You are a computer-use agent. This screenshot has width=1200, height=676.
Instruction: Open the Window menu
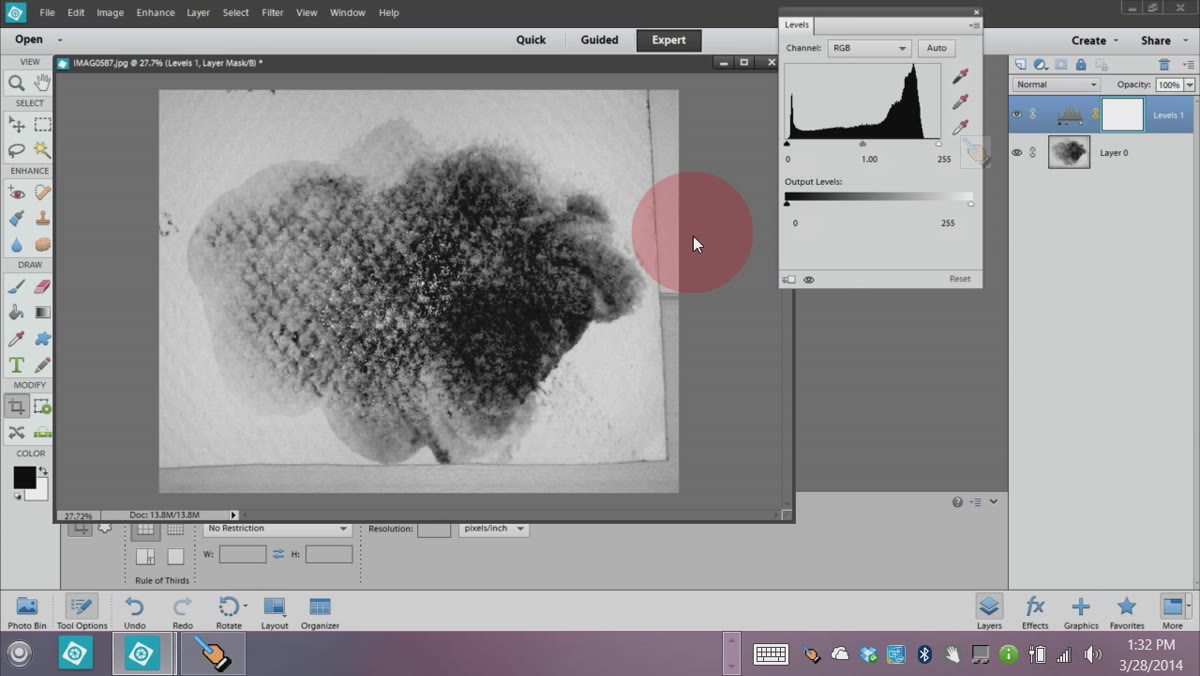click(x=347, y=13)
